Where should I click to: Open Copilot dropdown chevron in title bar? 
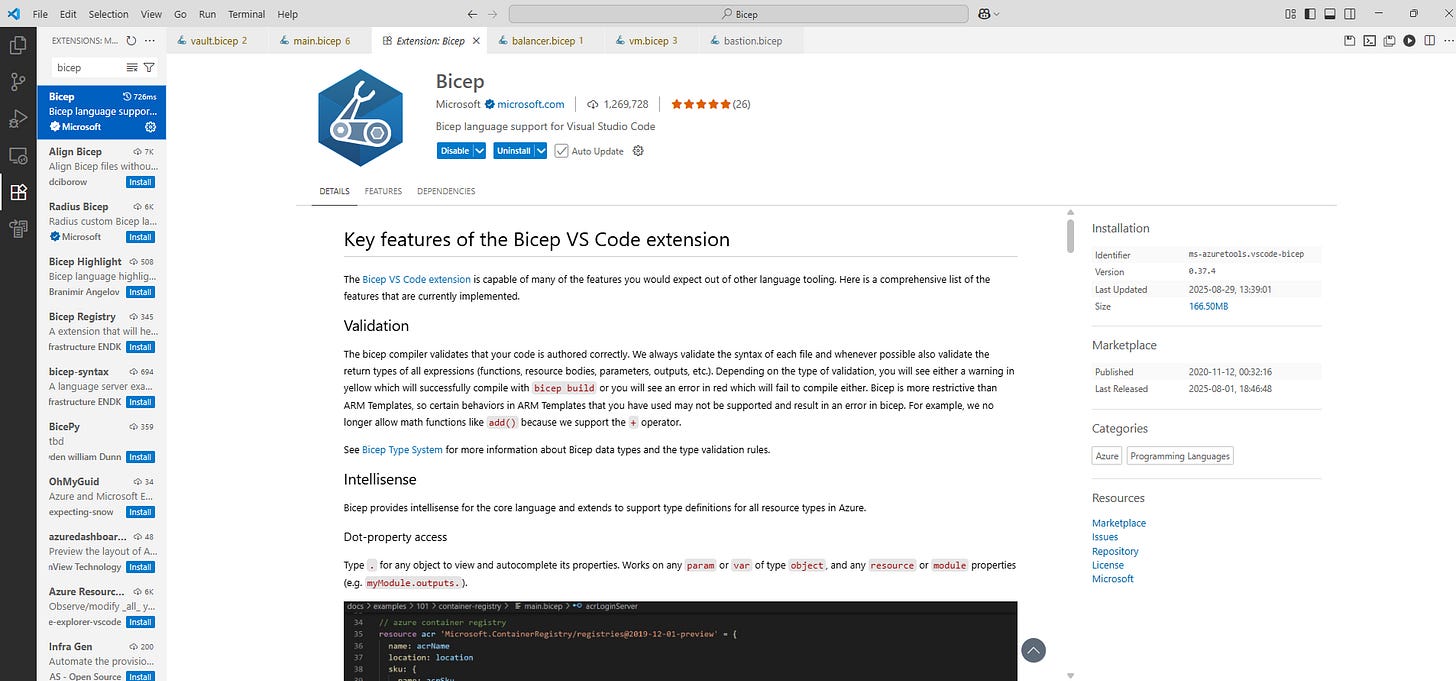[x=997, y=14]
